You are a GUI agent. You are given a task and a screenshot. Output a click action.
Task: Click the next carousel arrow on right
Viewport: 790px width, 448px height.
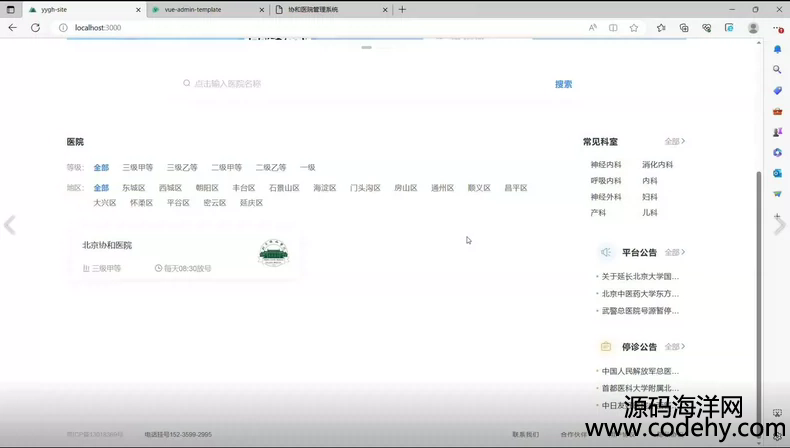coord(780,225)
